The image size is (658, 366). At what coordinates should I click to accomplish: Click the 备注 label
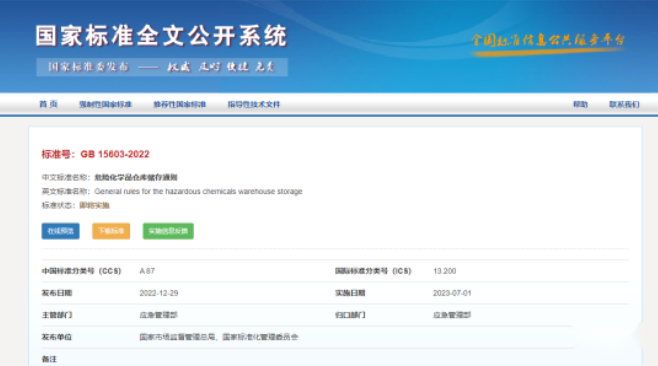pos(49,359)
